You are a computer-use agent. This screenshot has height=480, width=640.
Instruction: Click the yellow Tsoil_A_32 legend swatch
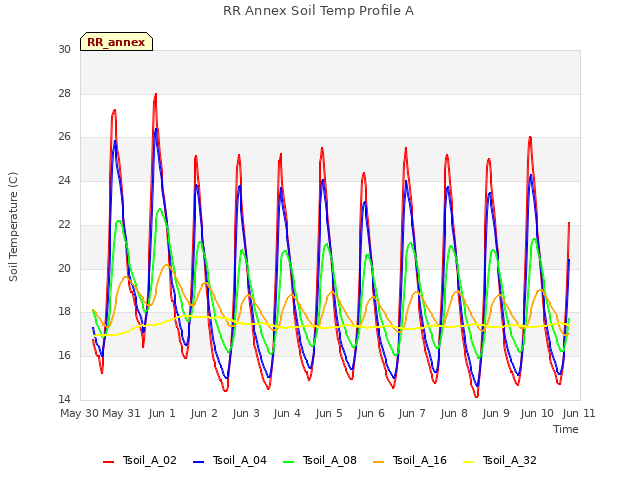pos(469,462)
